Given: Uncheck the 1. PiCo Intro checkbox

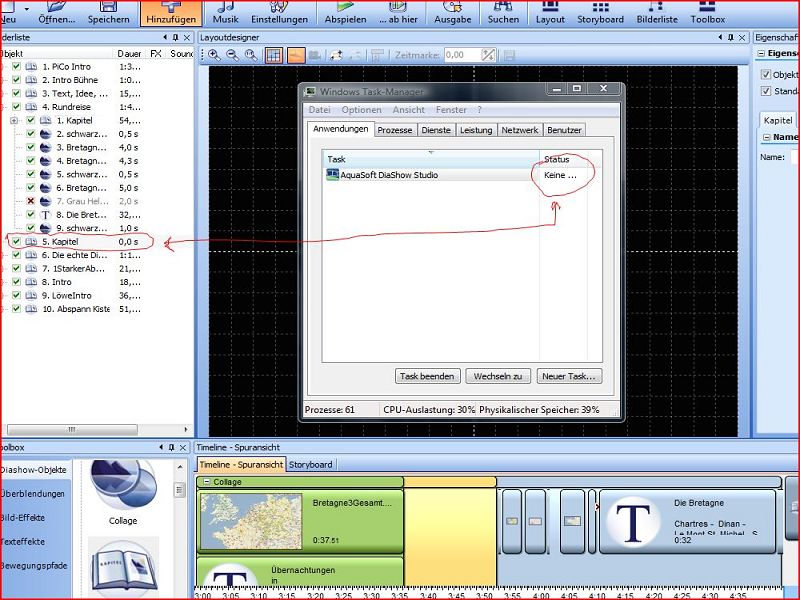Looking at the screenshot, I should [x=17, y=66].
